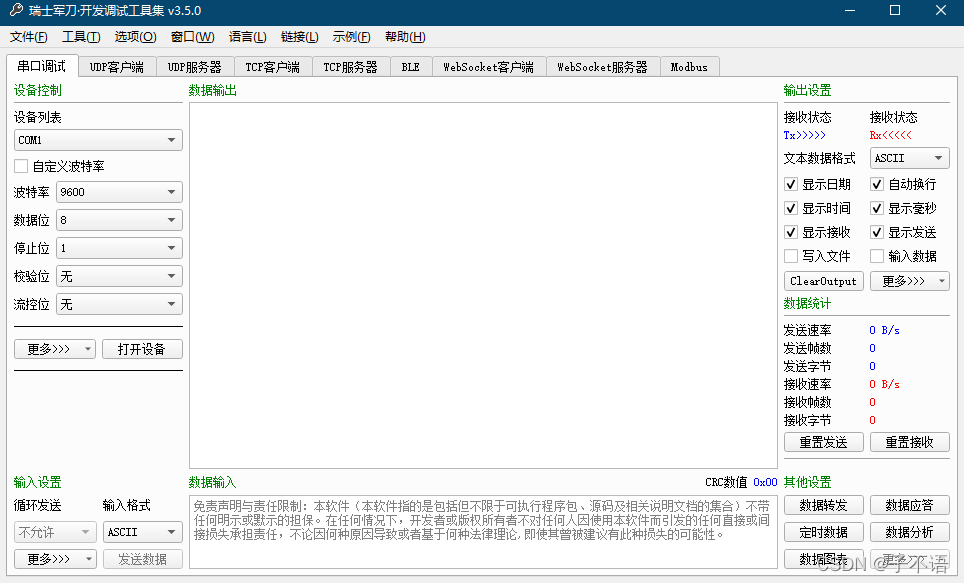Enable the 写入文件 checkbox
The image size is (964, 583).
click(791, 256)
